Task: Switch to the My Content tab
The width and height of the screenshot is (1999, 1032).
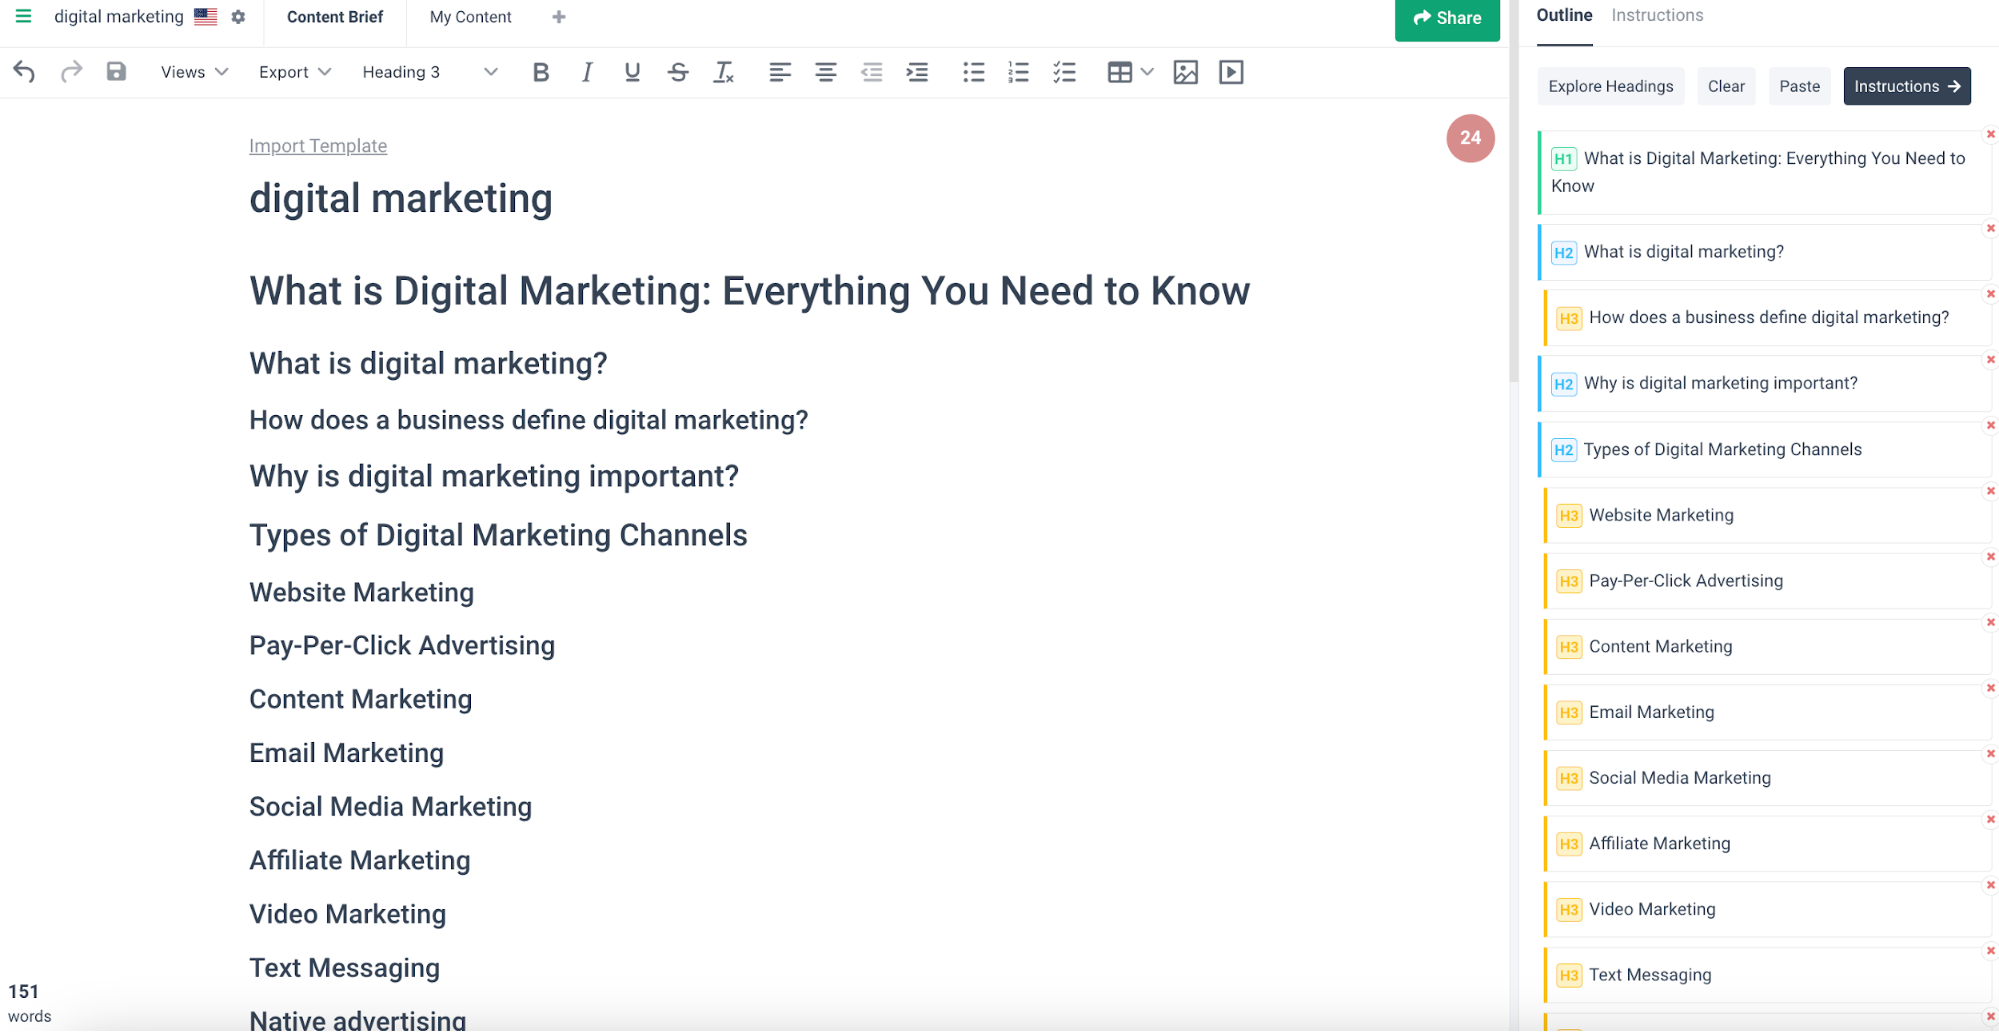Action: point(470,17)
